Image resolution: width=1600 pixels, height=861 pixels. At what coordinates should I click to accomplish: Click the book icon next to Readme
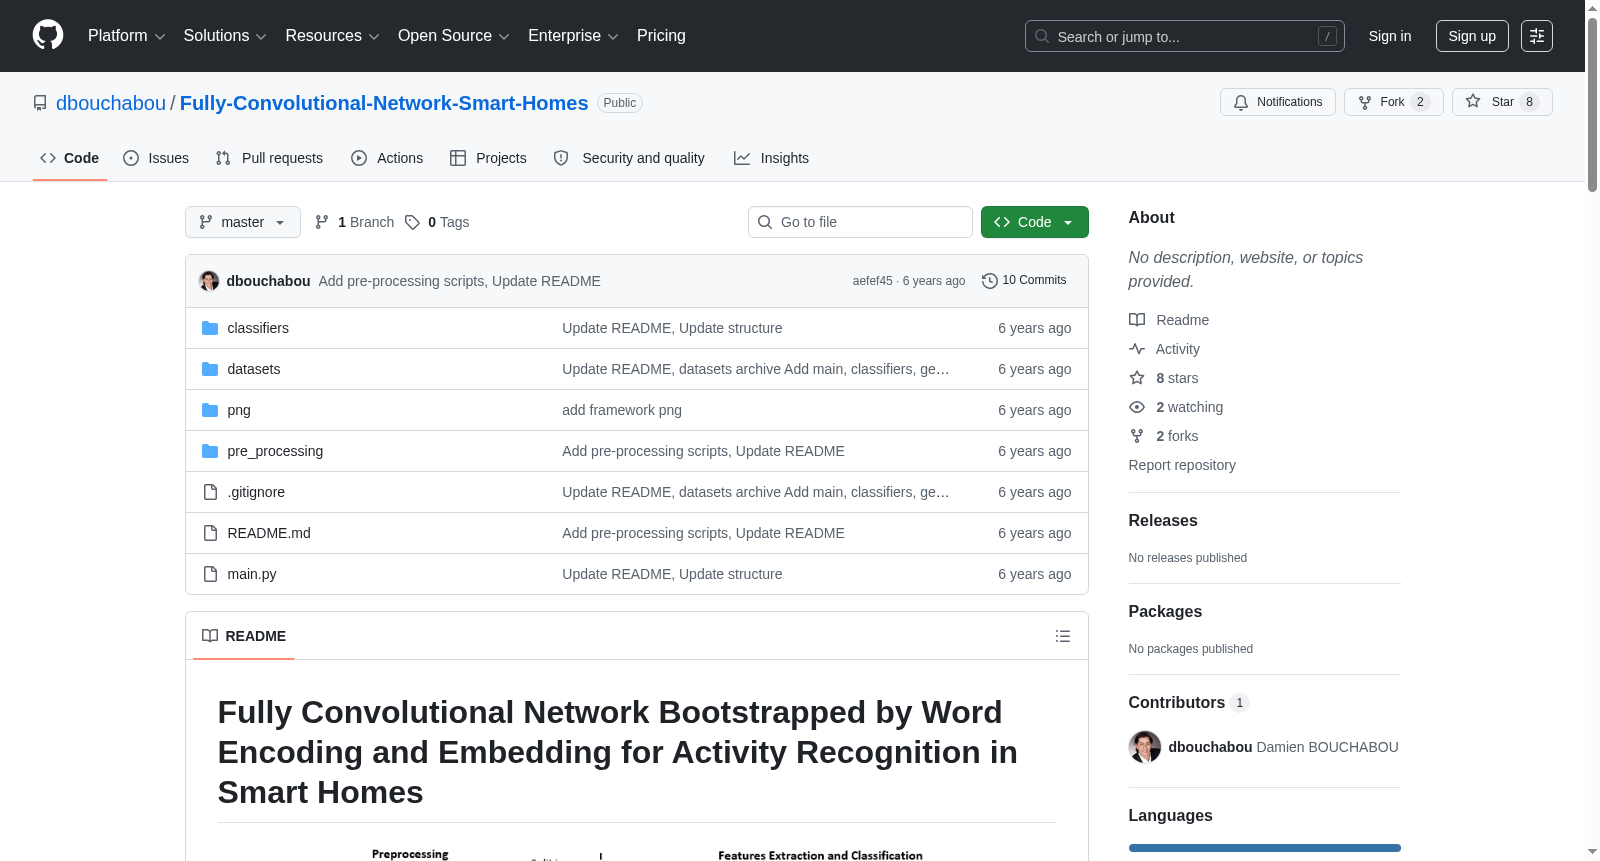[x=1137, y=320]
